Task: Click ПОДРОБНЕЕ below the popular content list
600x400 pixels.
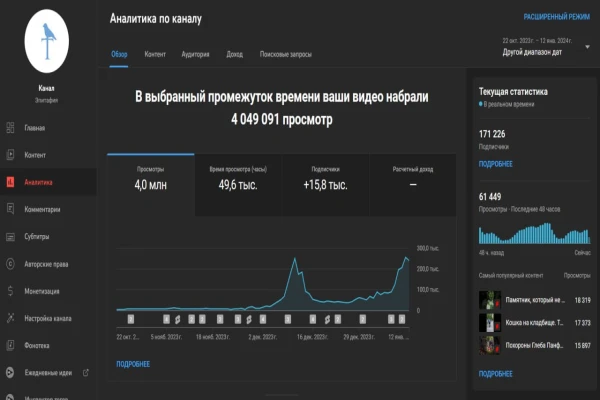Action: pyautogui.click(x=495, y=374)
